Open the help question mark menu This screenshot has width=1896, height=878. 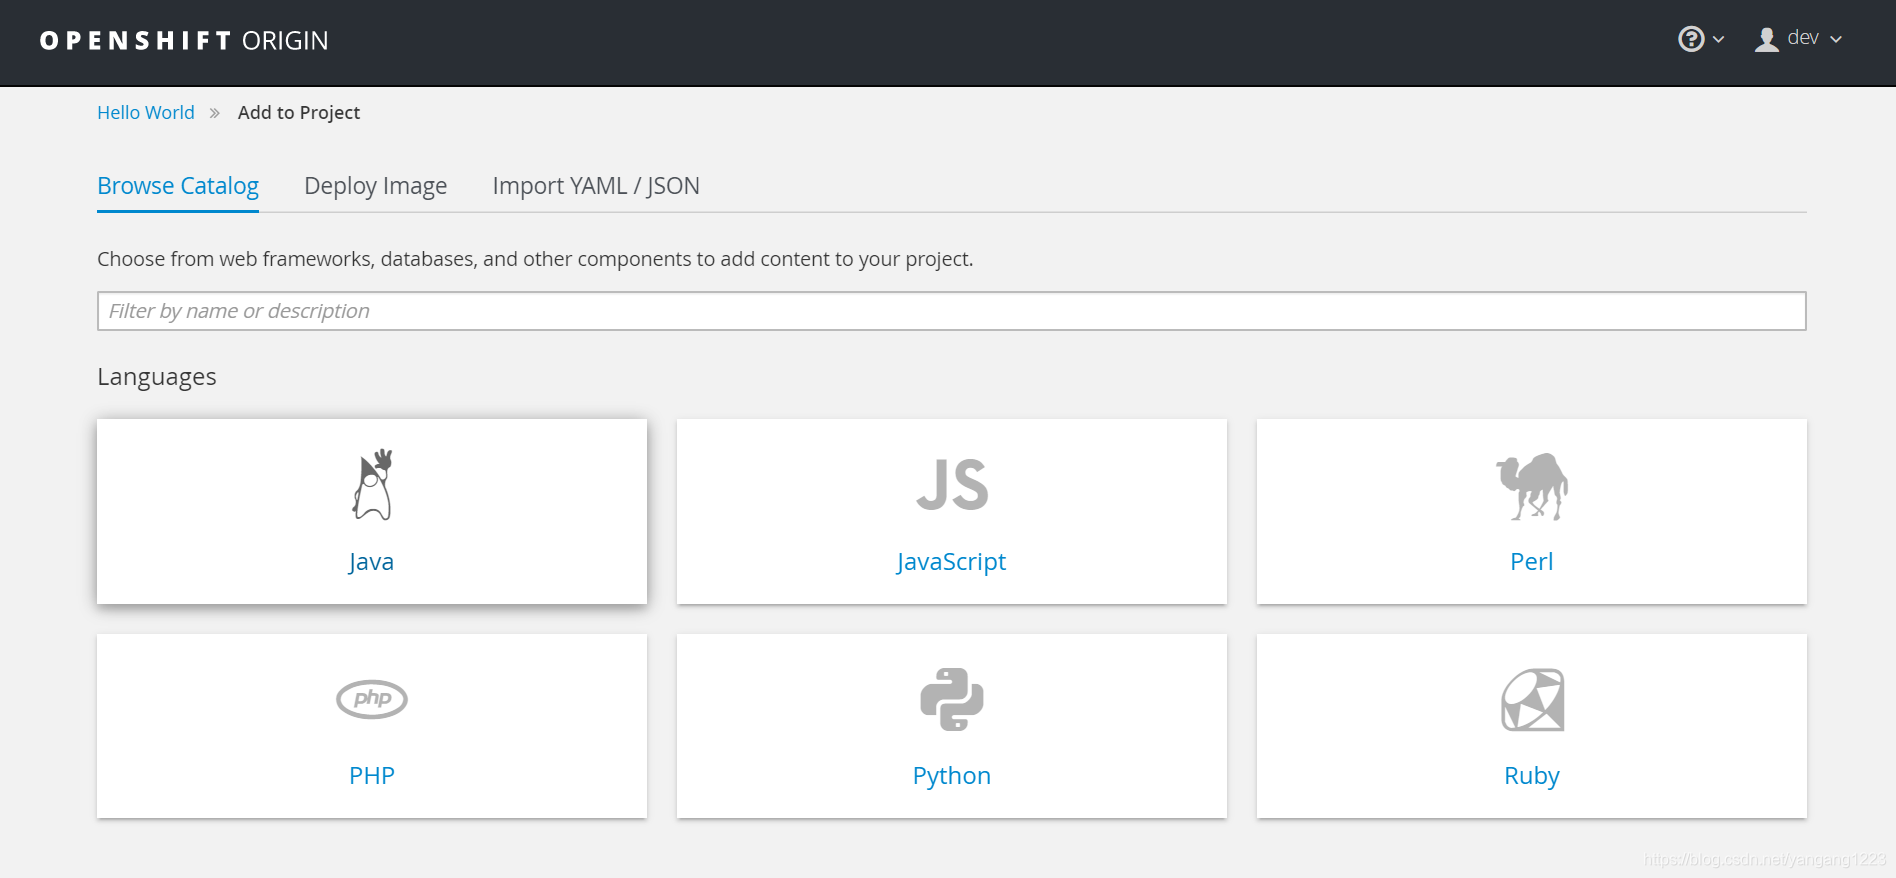coord(1691,39)
